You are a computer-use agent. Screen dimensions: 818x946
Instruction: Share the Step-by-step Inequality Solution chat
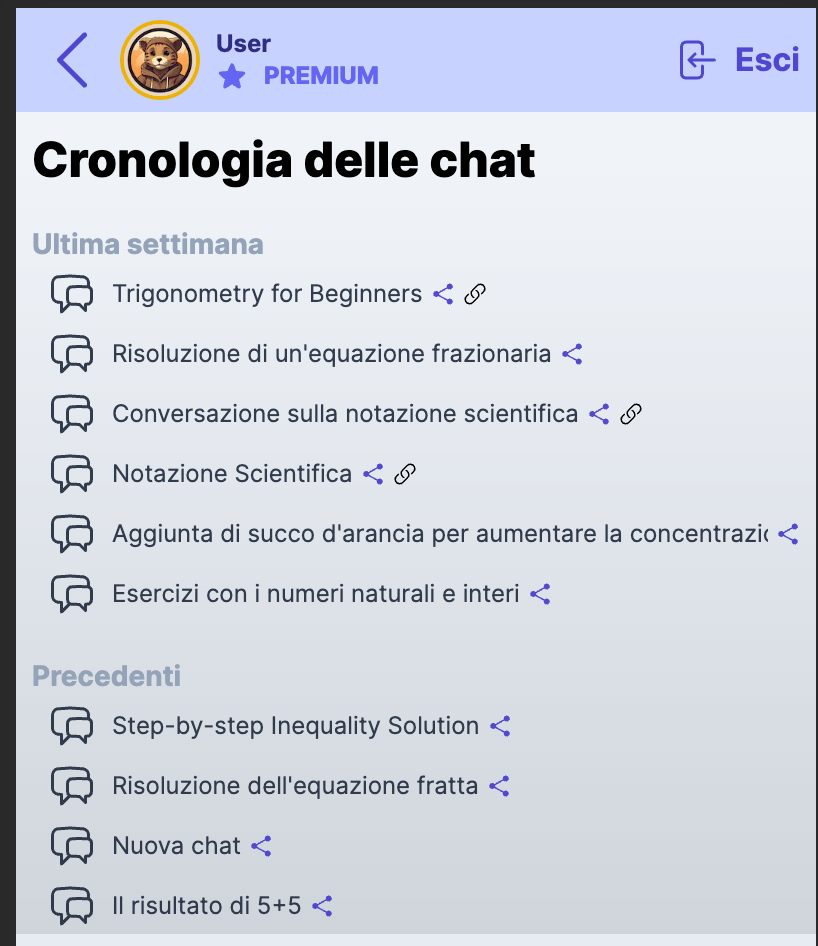[x=500, y=726]
